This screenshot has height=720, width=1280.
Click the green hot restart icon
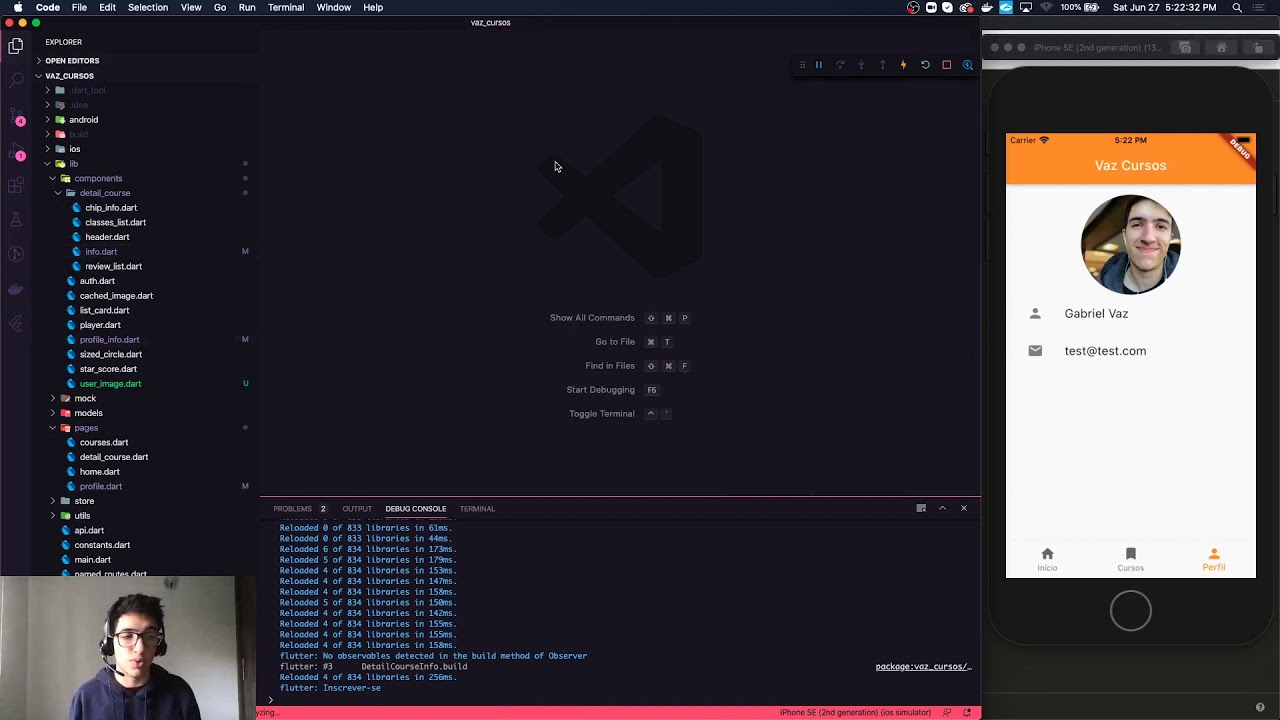(925, 65)
